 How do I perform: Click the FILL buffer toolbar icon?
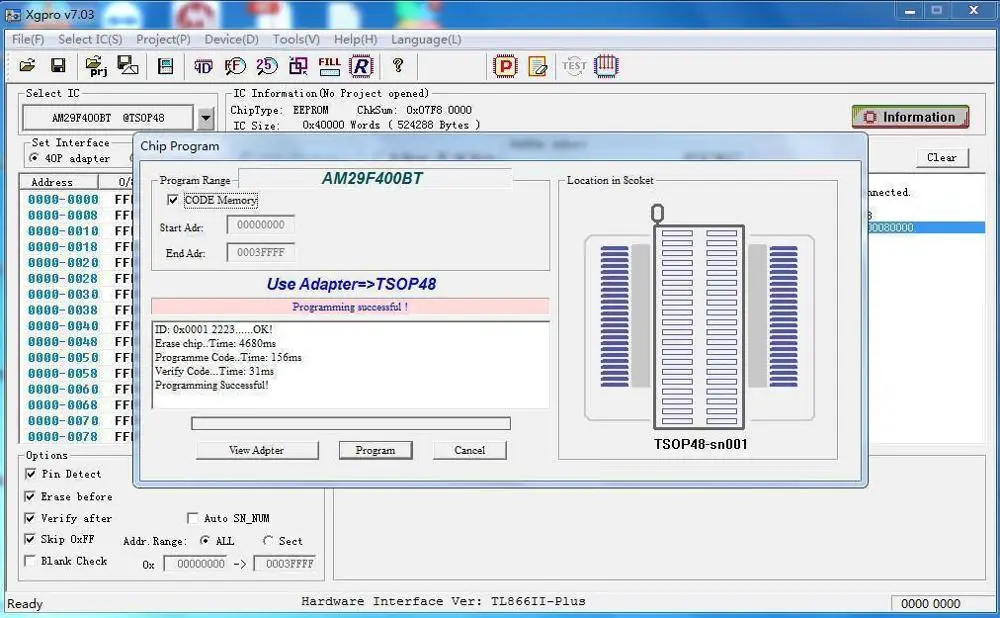329,66
